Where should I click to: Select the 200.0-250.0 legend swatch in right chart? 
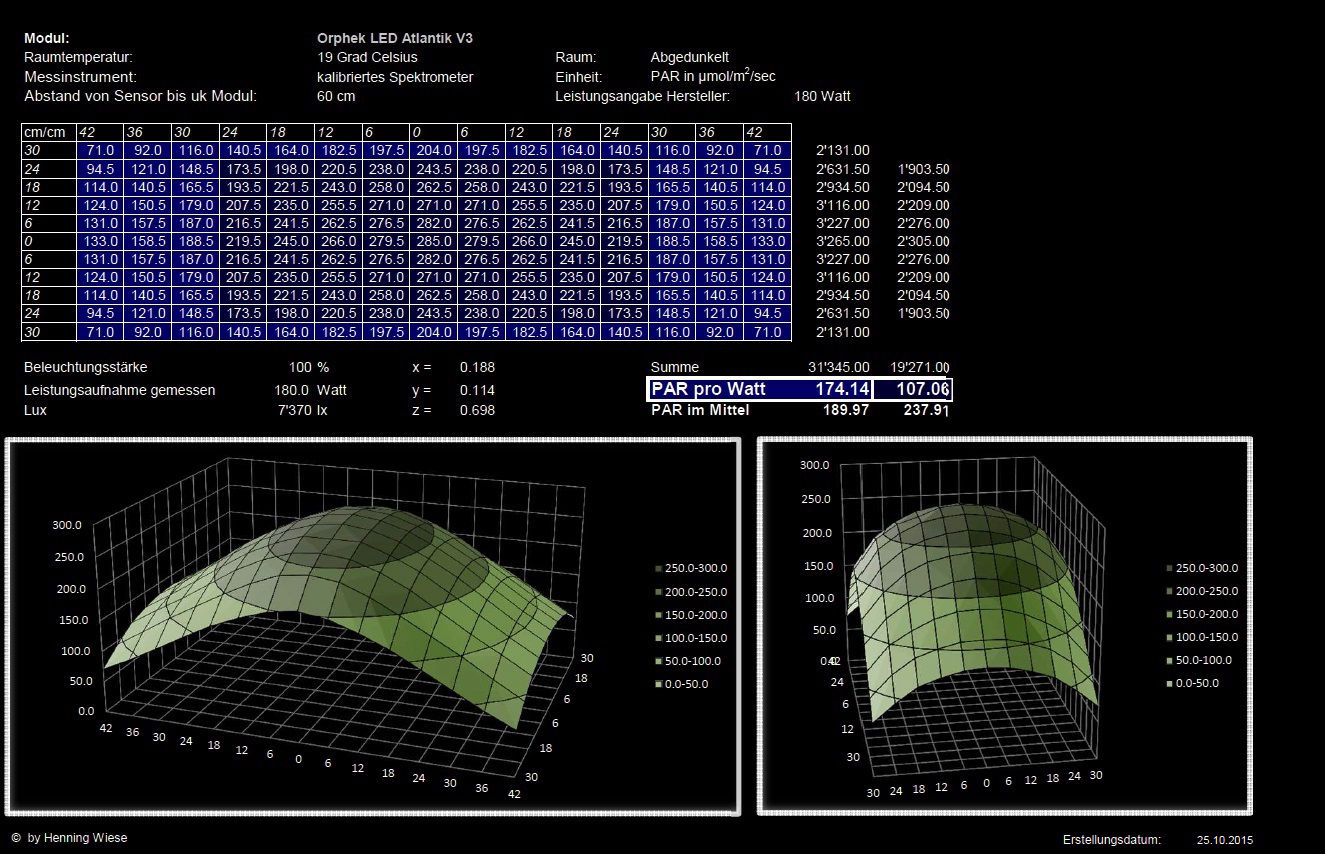coord(1169,591)
